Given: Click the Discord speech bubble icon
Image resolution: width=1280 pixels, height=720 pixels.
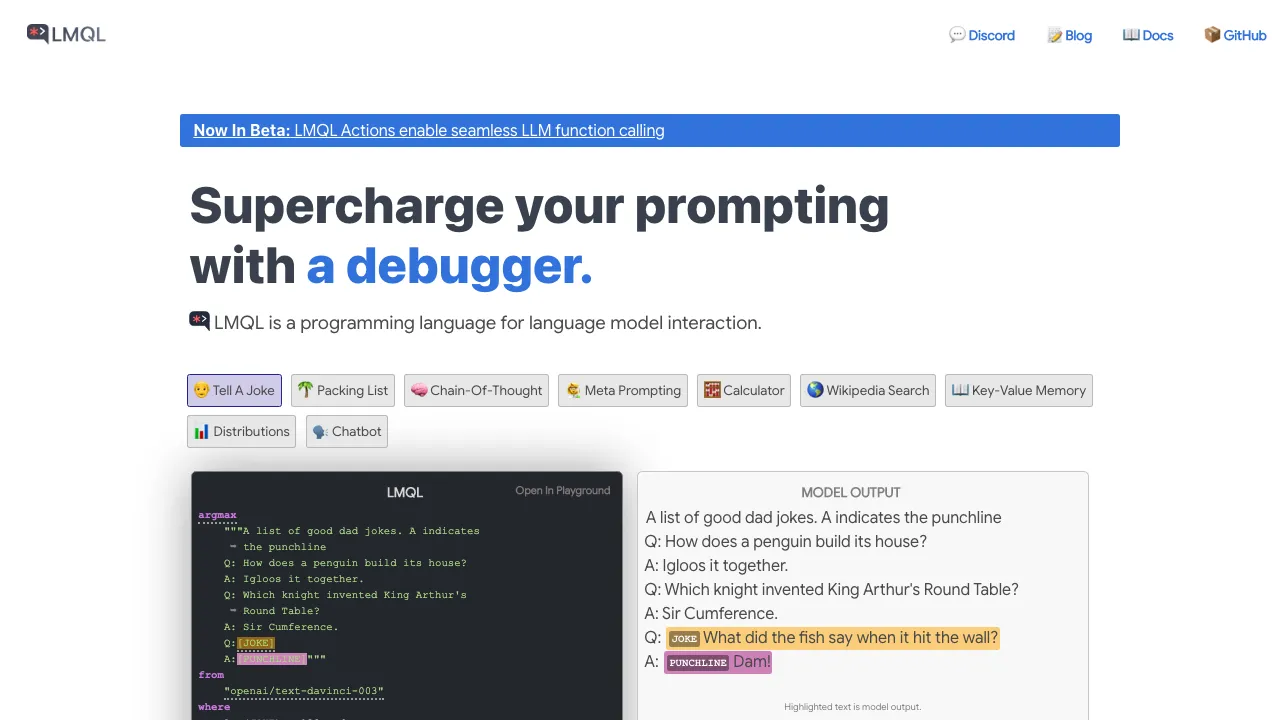Looking at the screenshot, I should pos(957,35).
